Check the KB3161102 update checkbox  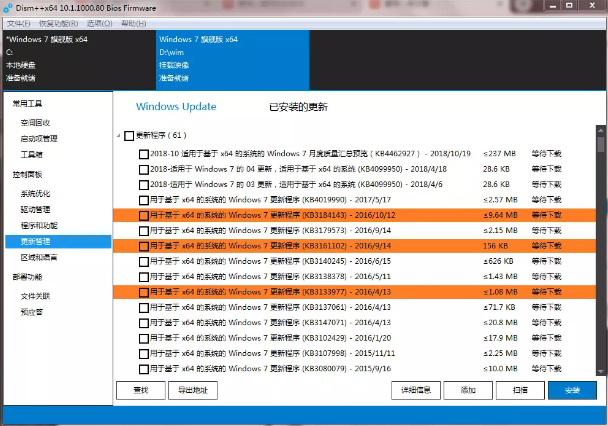click(x=144, y=246)
